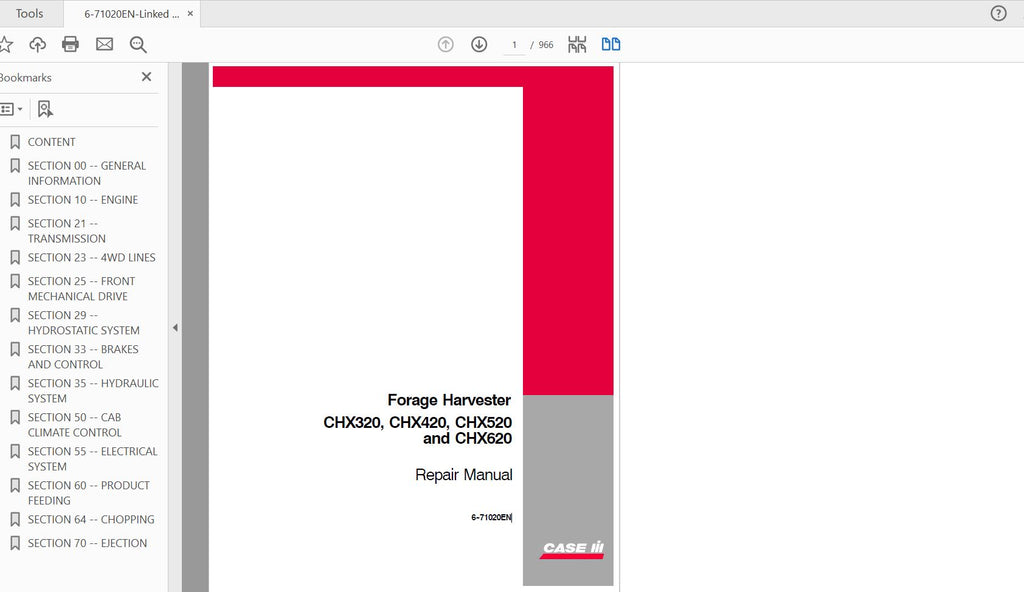Click the CASE IH logo on the cover
Image resolution: width=1024 pixels, height=592 pixels.
[x=573, y=550]
